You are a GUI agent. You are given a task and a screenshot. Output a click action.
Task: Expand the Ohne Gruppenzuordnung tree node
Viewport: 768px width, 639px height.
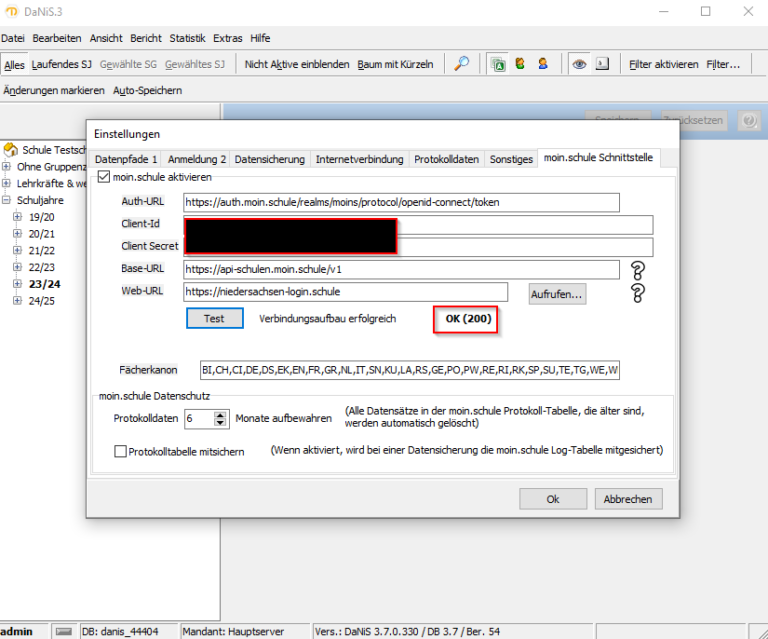7,167
